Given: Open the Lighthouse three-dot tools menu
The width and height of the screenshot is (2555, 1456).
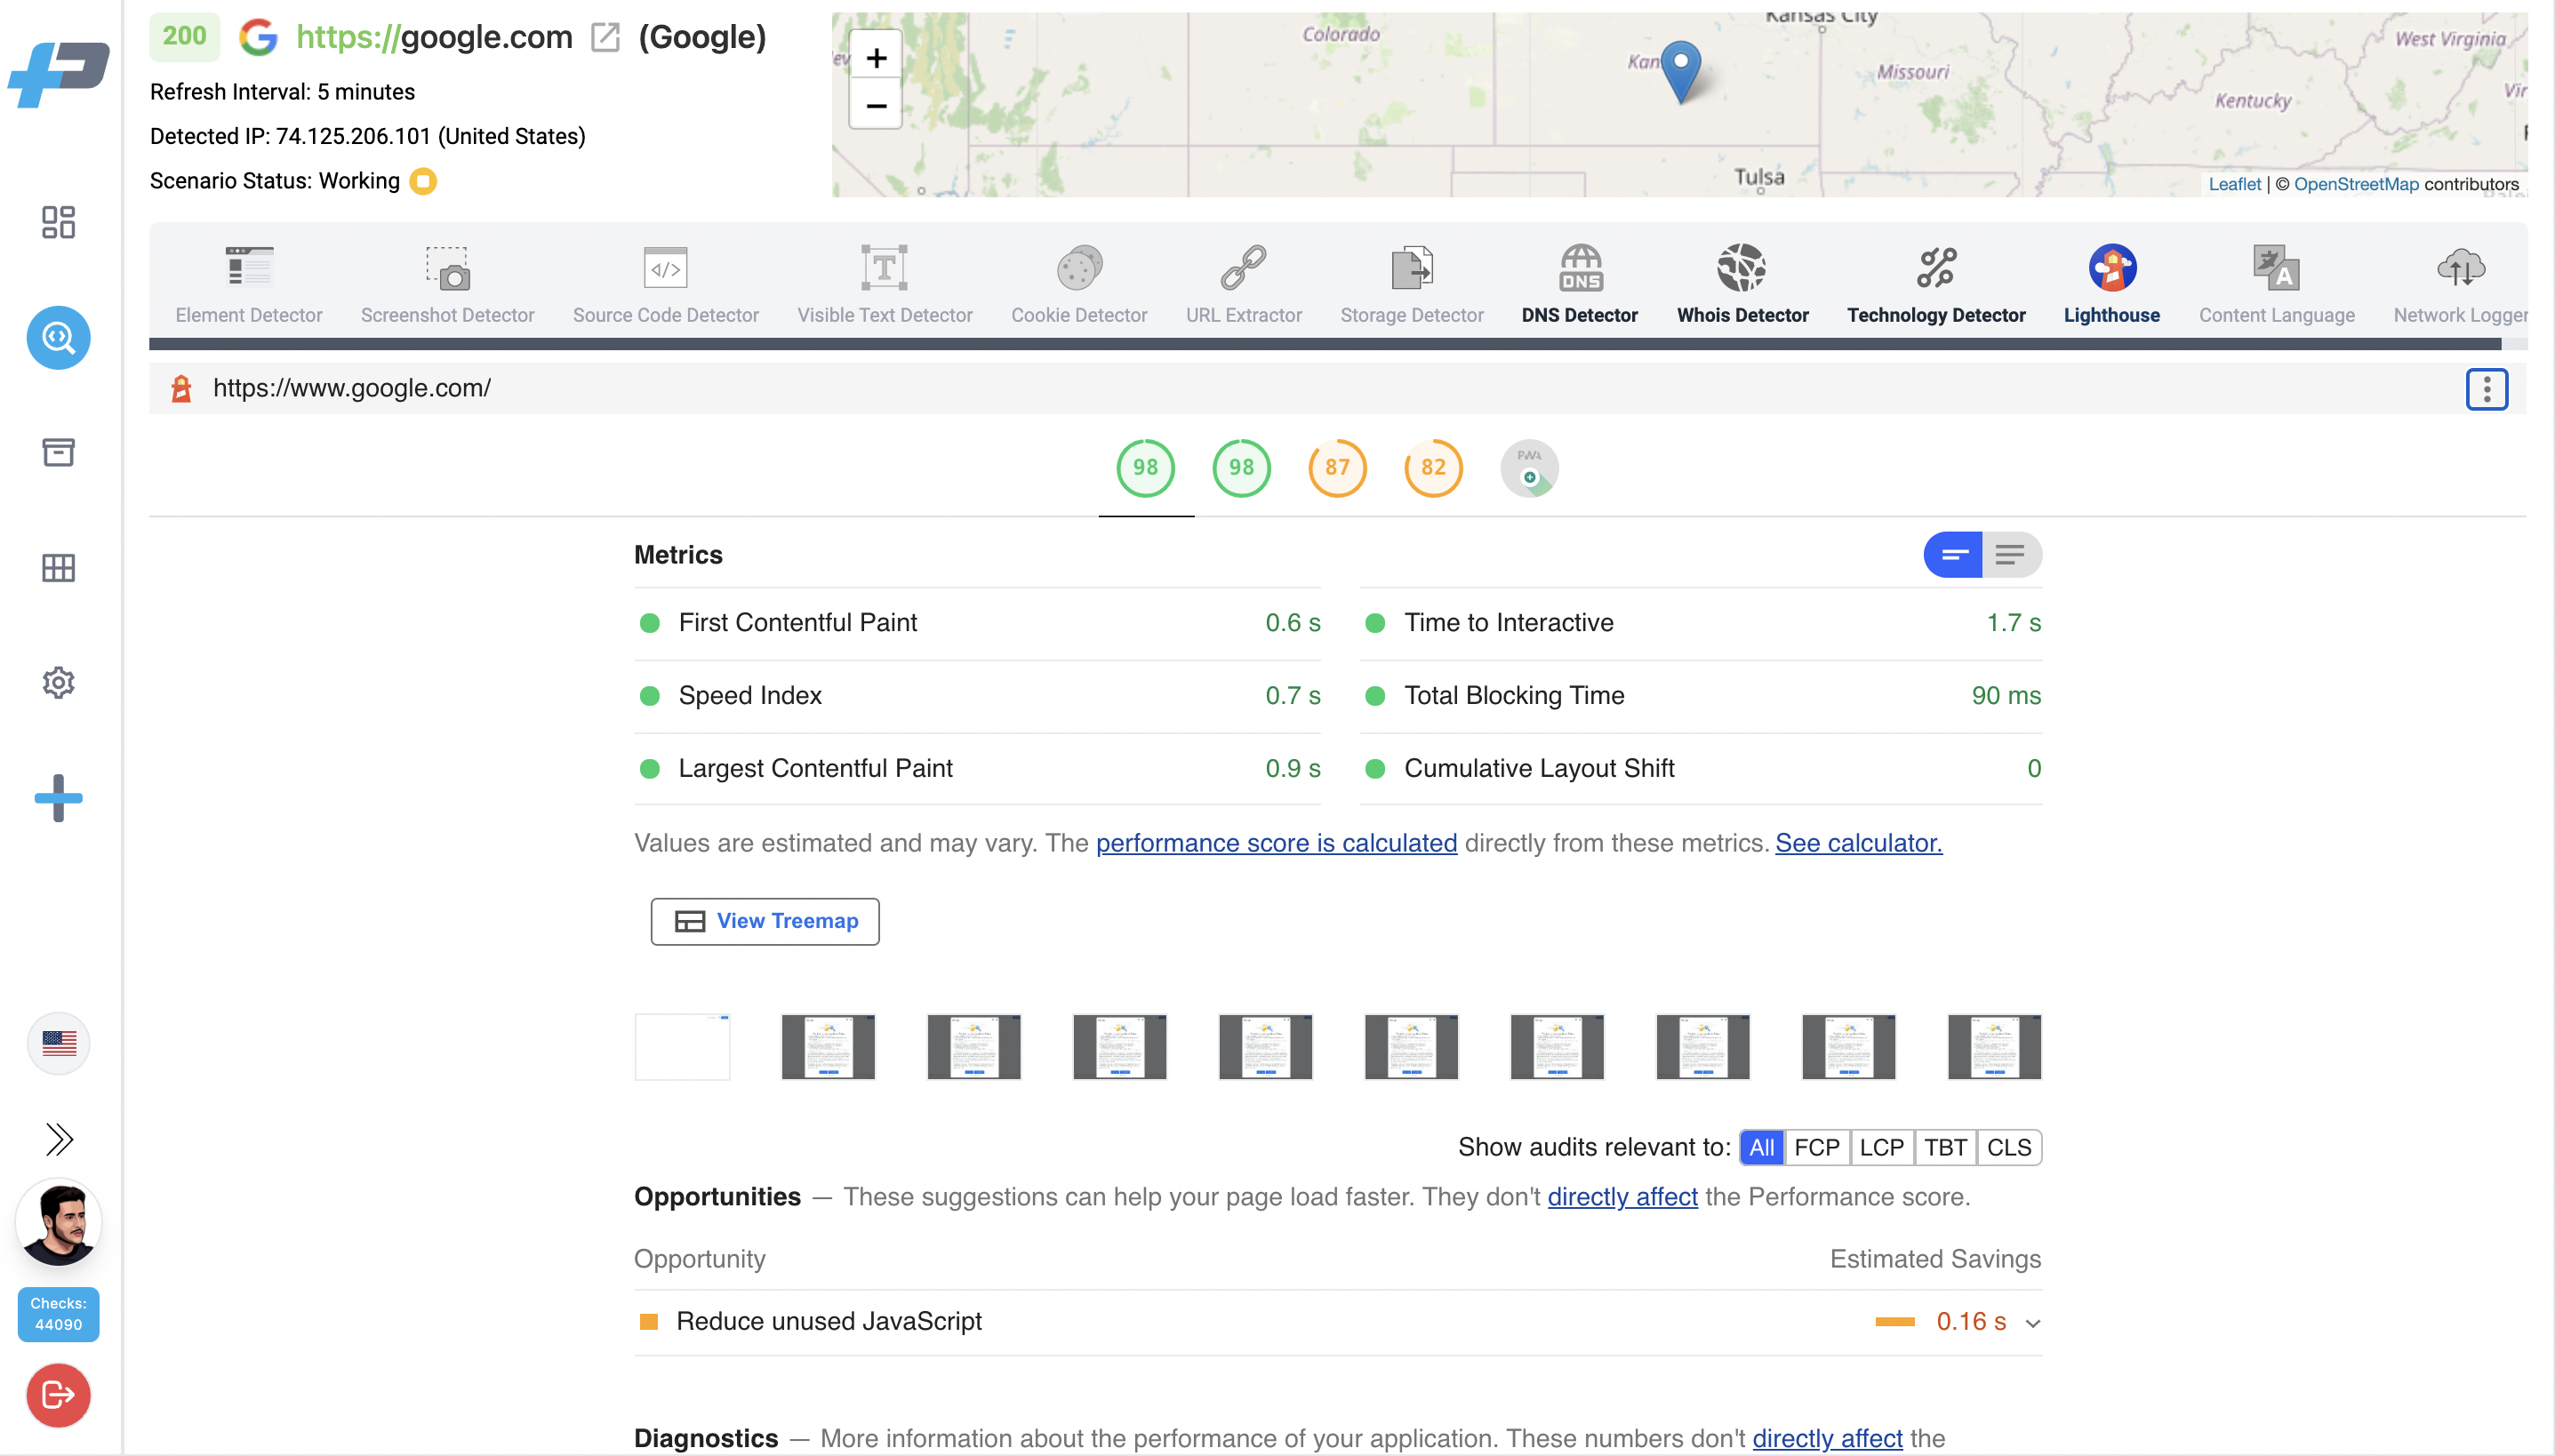Looking at the screenshot, I should [x=2486, y=389].
